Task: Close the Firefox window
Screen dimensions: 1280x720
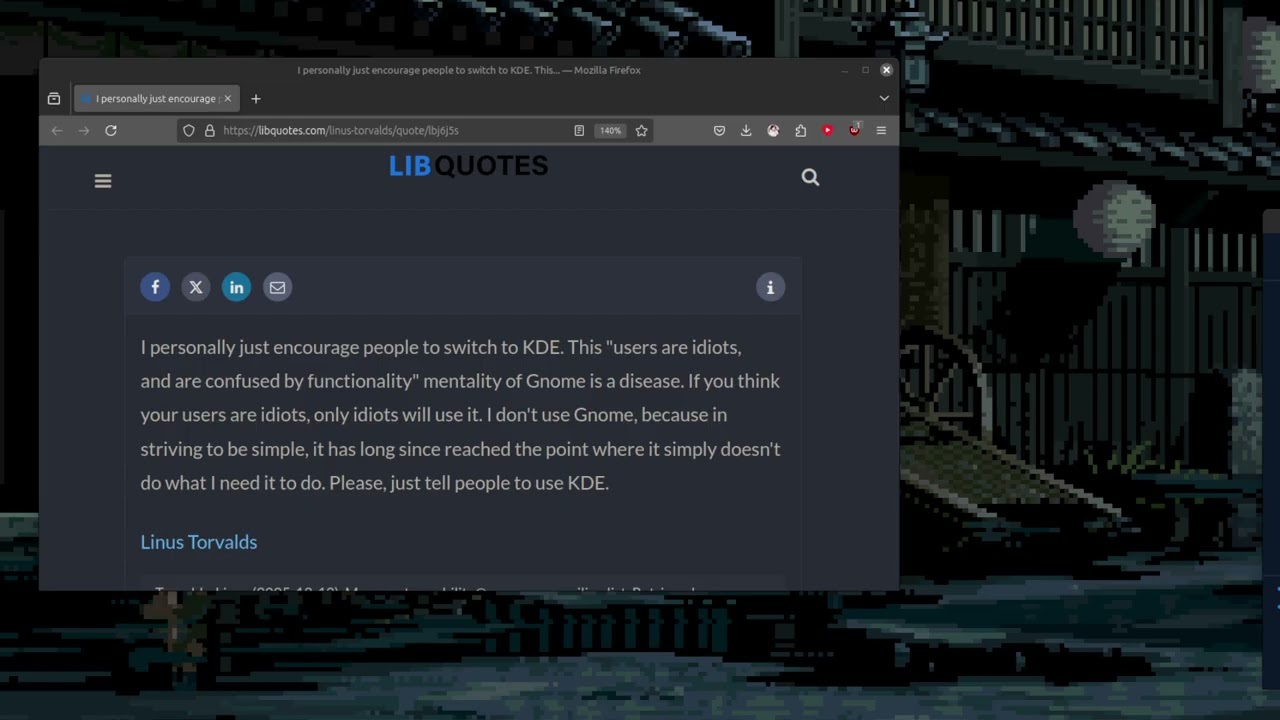Action: 886,70
